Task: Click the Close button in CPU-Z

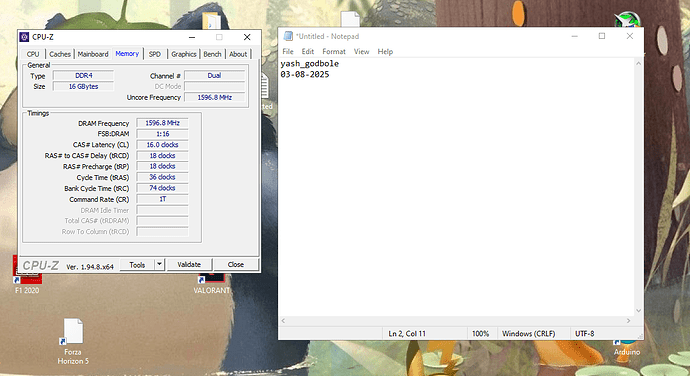Action: click(x=236, y=265)
